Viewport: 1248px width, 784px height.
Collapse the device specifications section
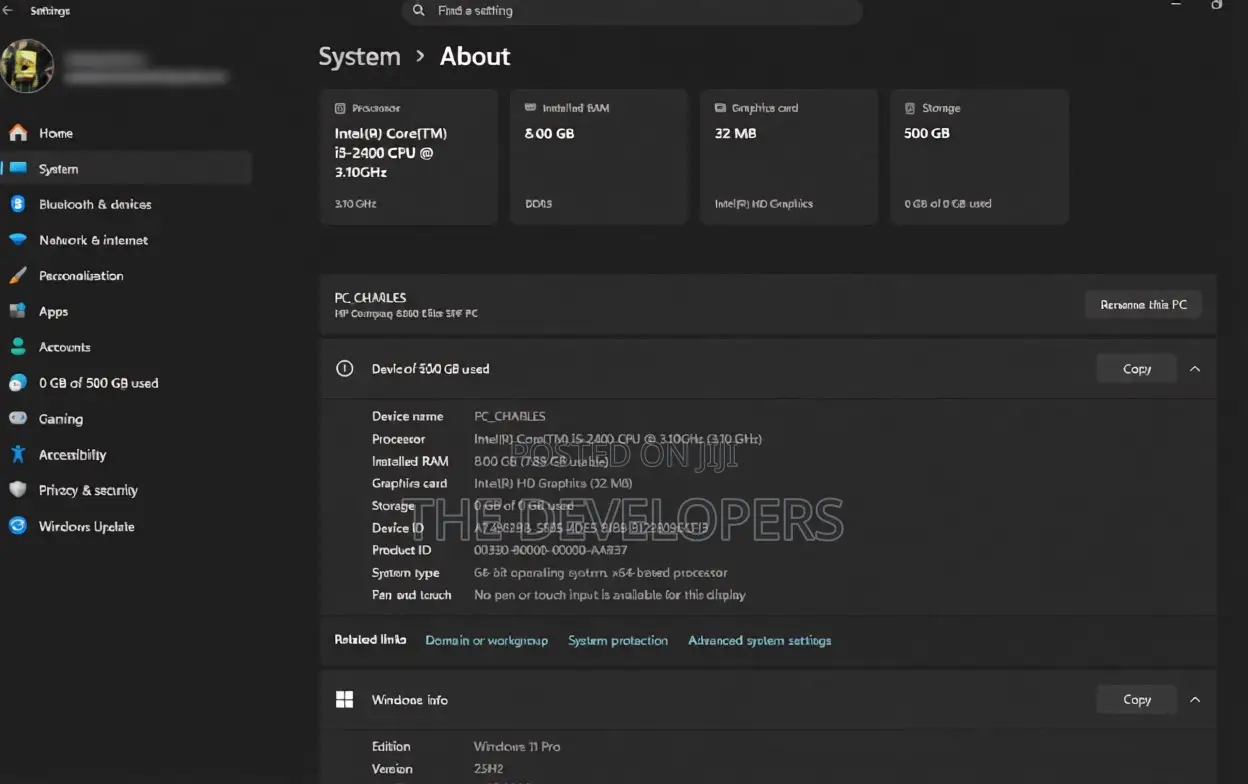(x=1195, y=369)
